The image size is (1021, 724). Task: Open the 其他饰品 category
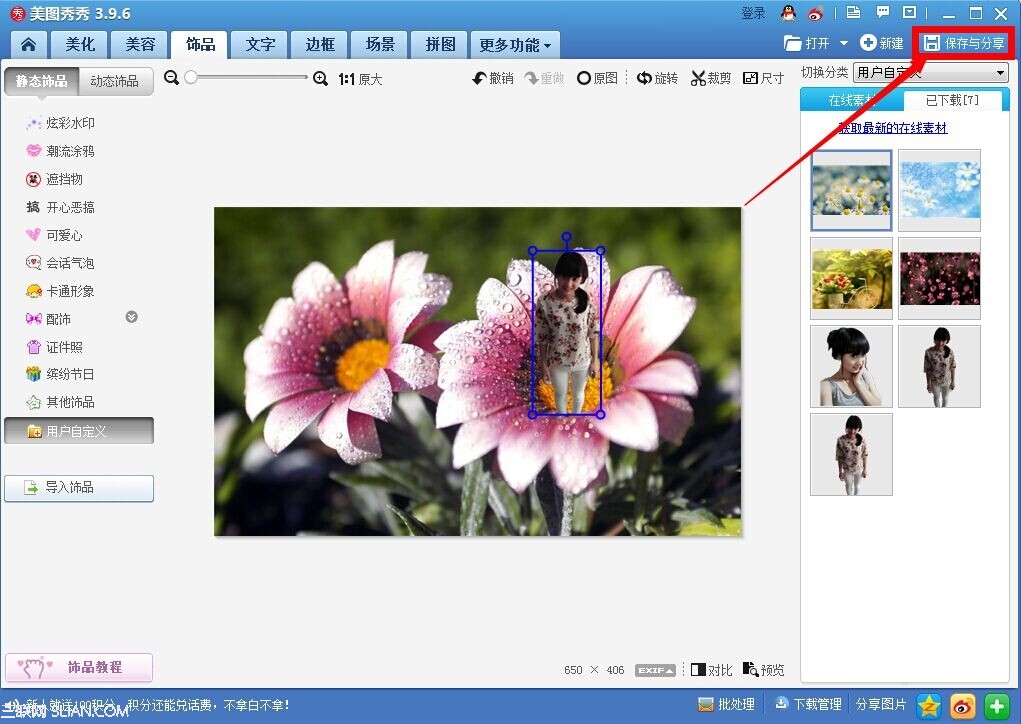[61, 402]
